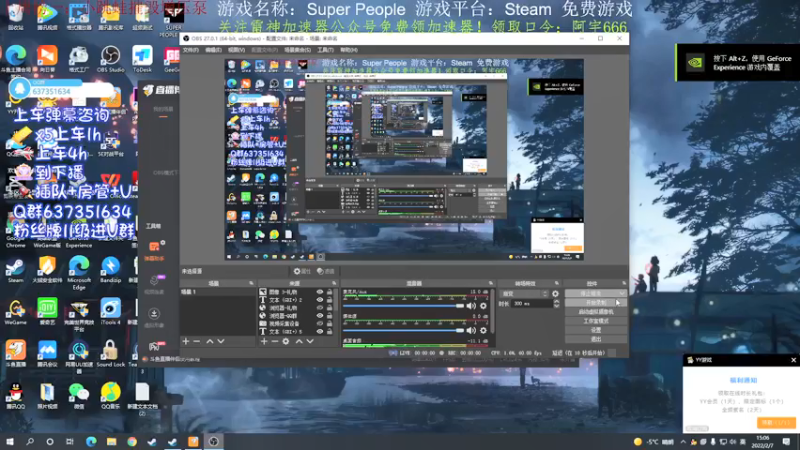Mute the second mixer channel speaker icon
The height and width of the screenshot is (450, 800).
pos(471,331)
